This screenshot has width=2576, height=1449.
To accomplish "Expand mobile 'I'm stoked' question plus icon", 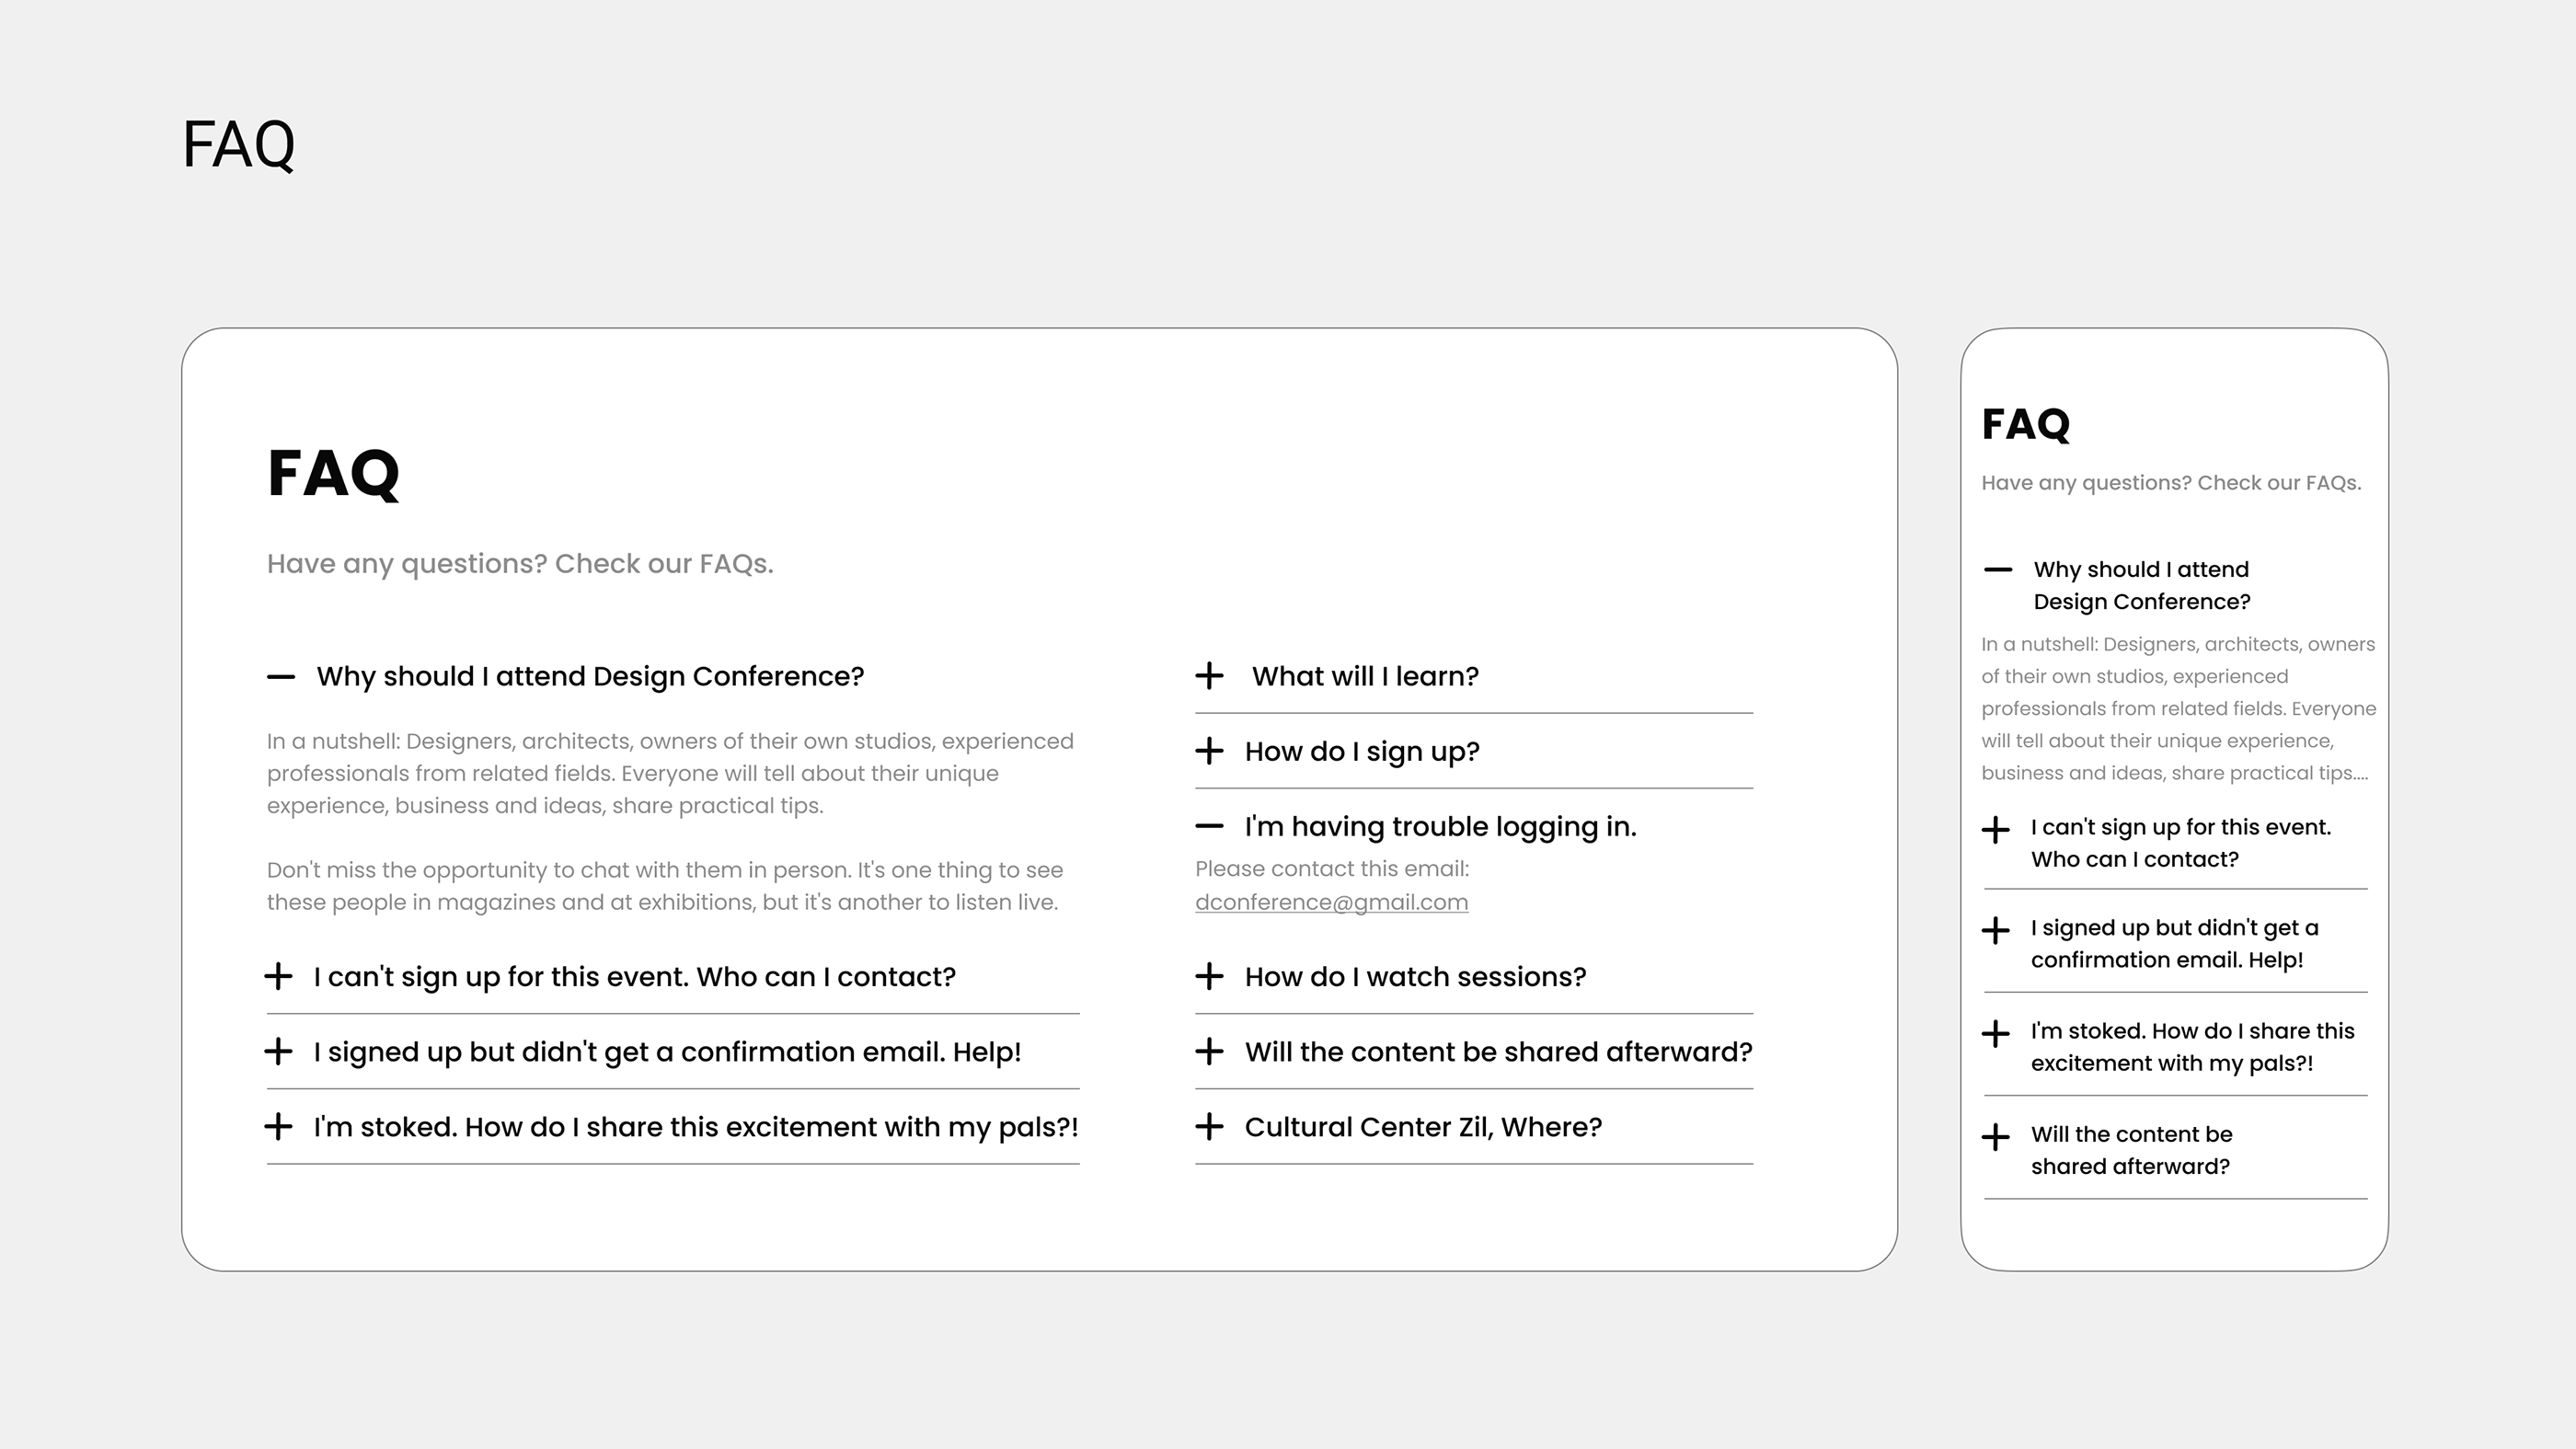I will tap(1995, 1034).
